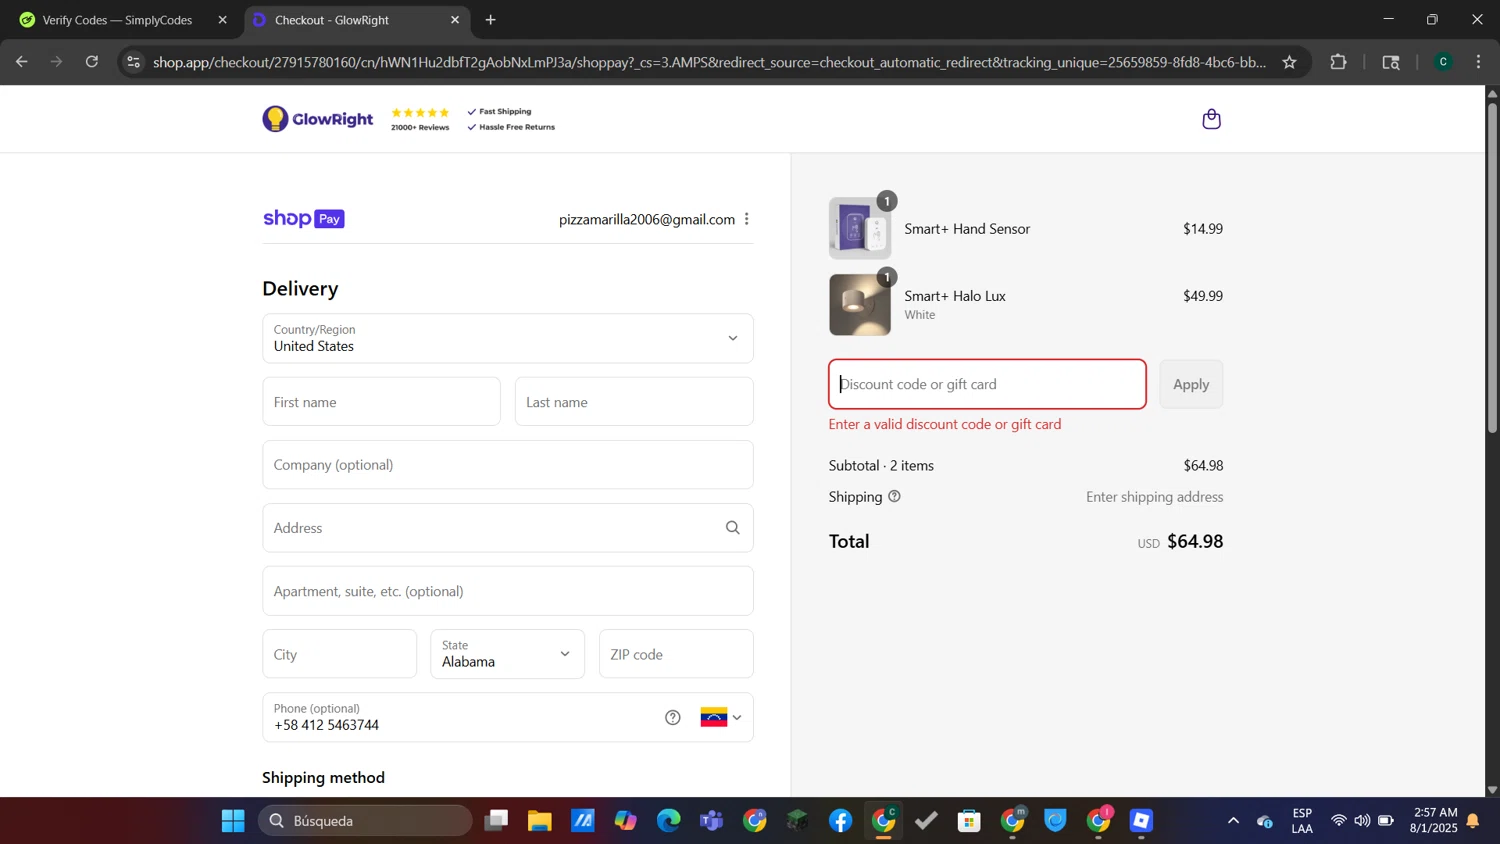Click the discount code or gift card field
This screenshot has width=1500, height=844.
pyautogui.click(x=987, y=384)
